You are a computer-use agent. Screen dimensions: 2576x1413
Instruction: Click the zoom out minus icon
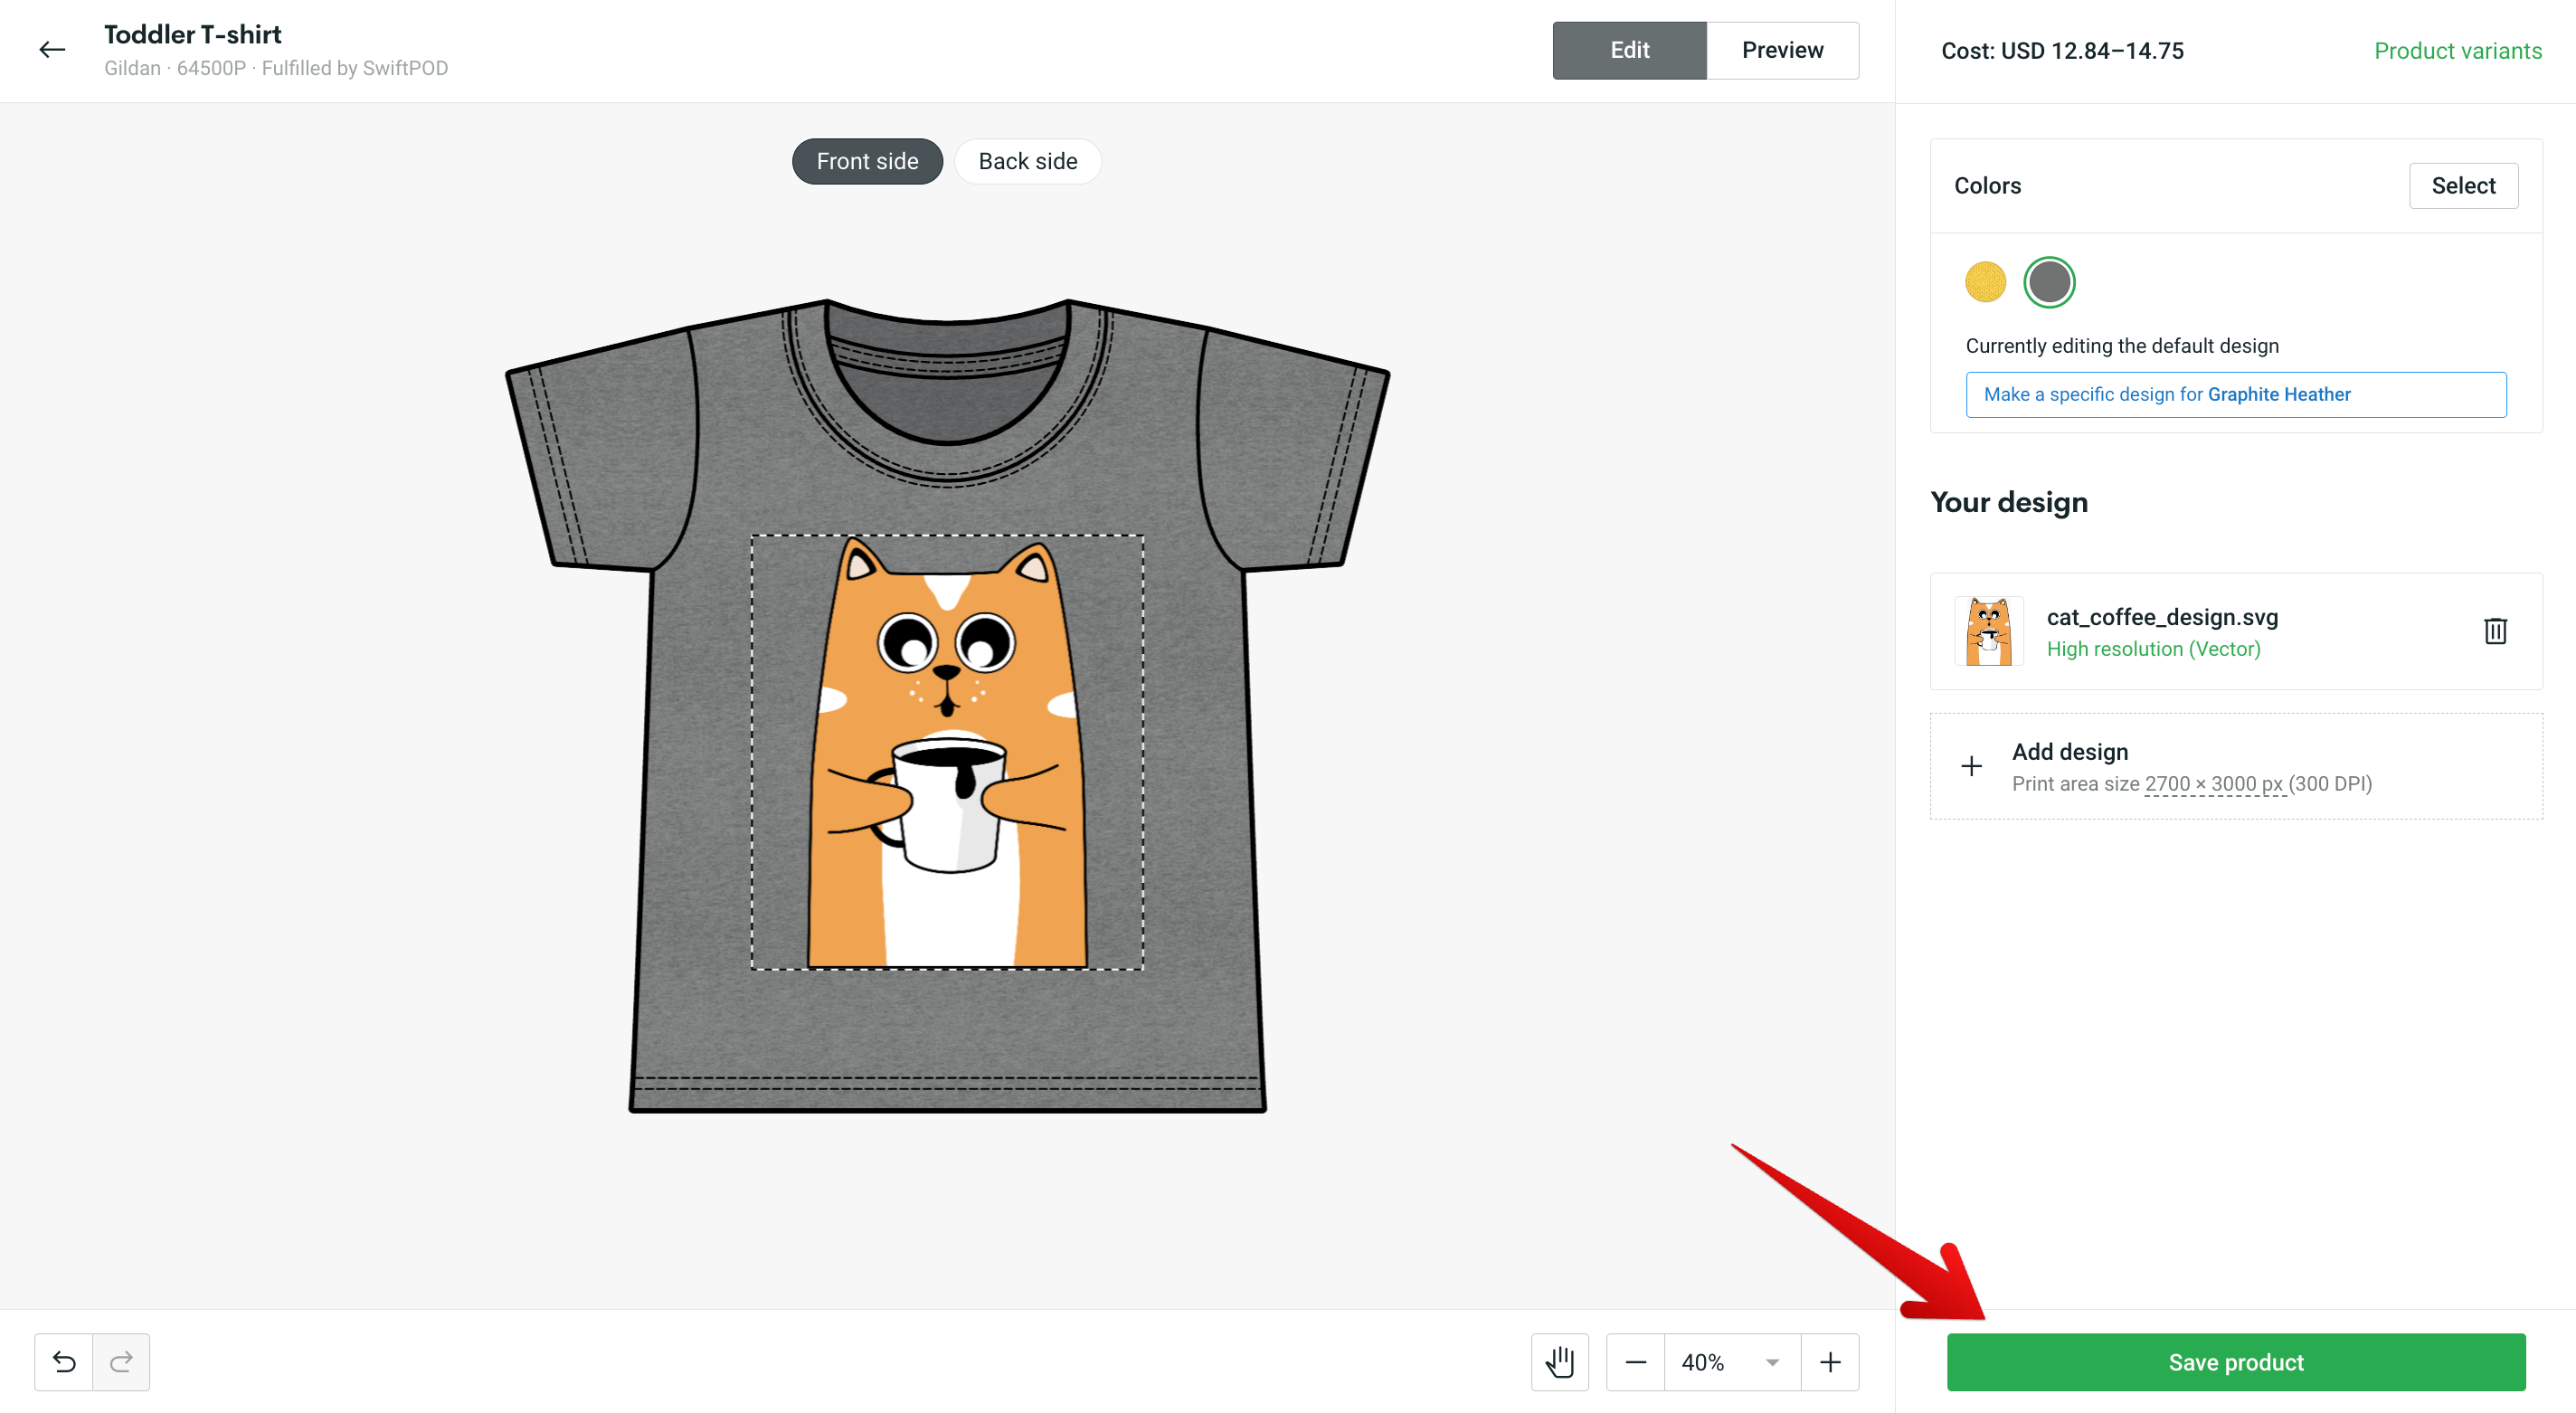click(x=1634, y=1362)
